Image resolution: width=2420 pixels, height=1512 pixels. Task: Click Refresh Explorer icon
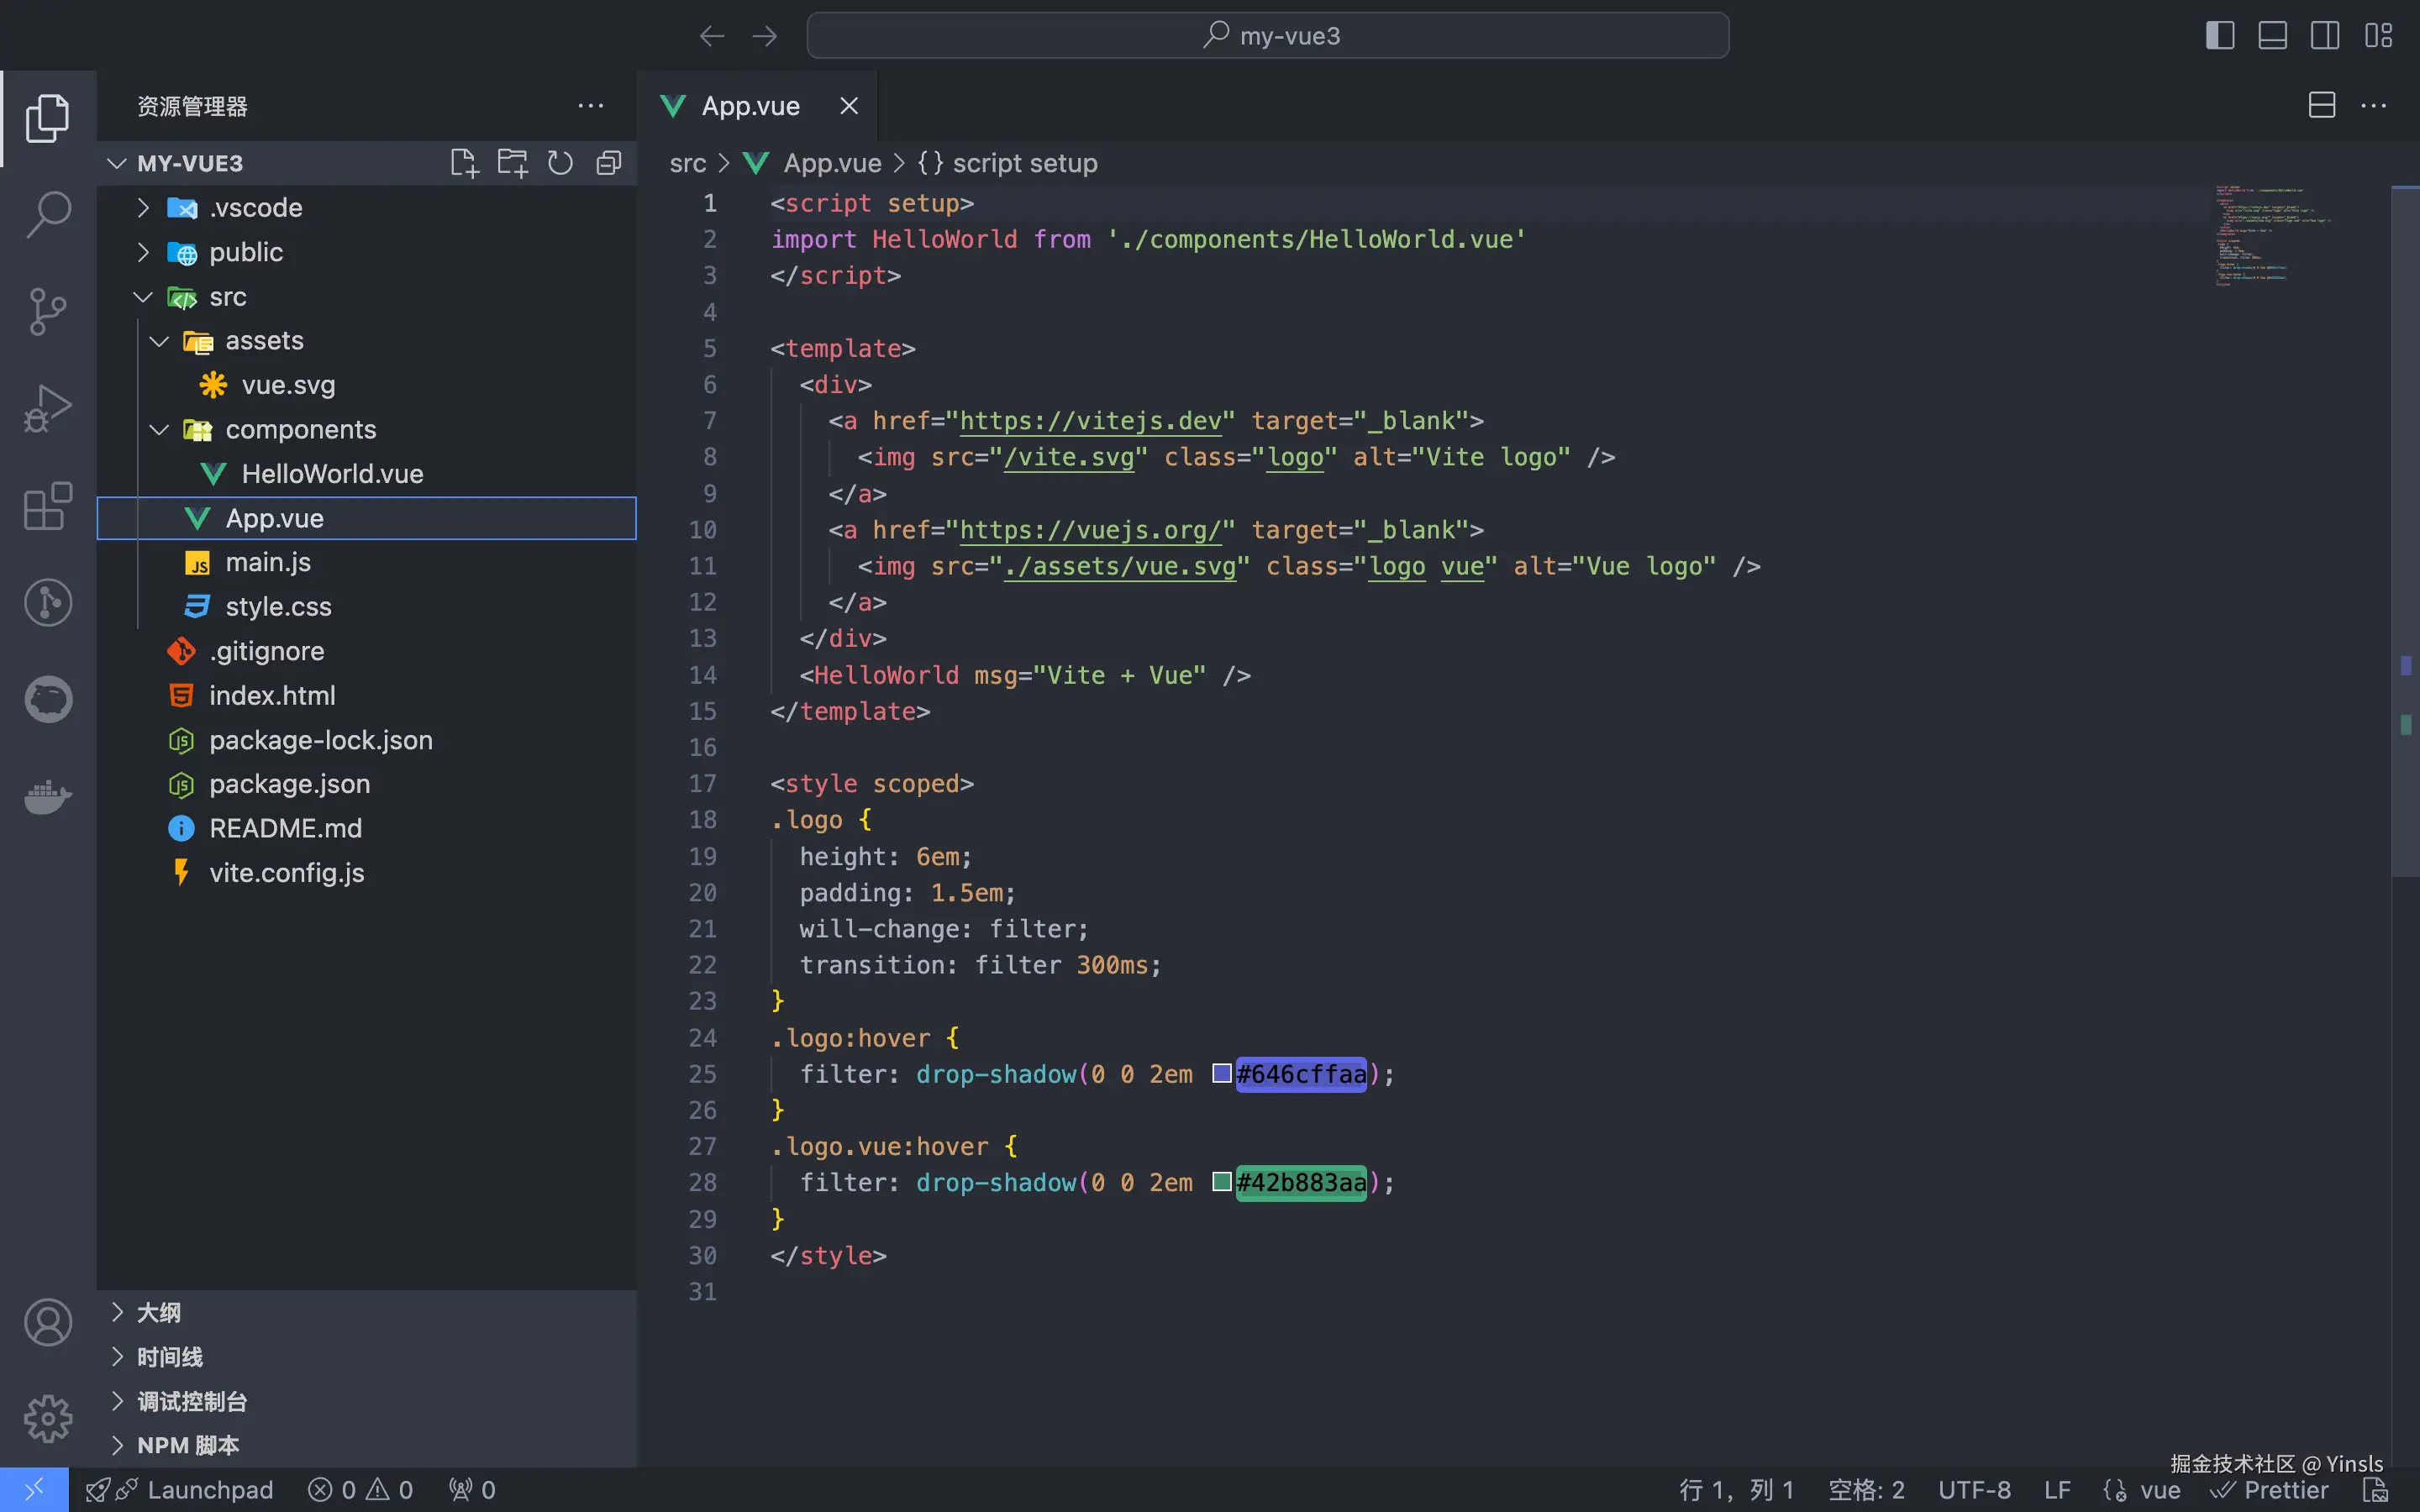[560, 163]
